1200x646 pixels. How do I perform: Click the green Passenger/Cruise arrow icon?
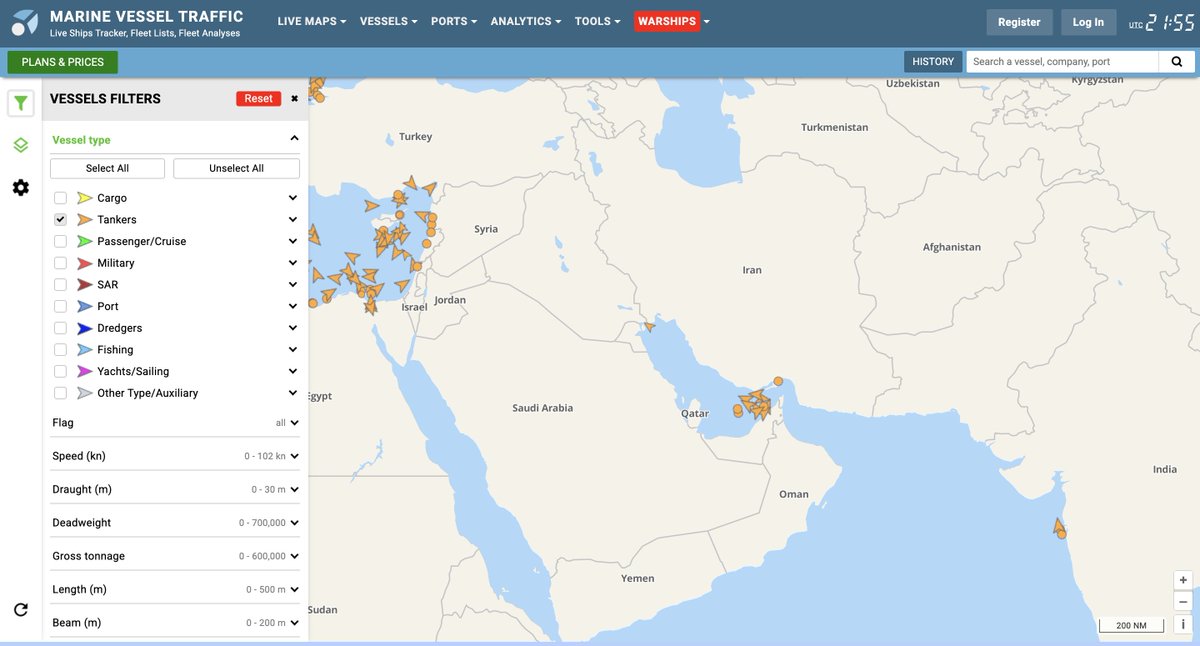pyautogui.click(x=84, y=241)
